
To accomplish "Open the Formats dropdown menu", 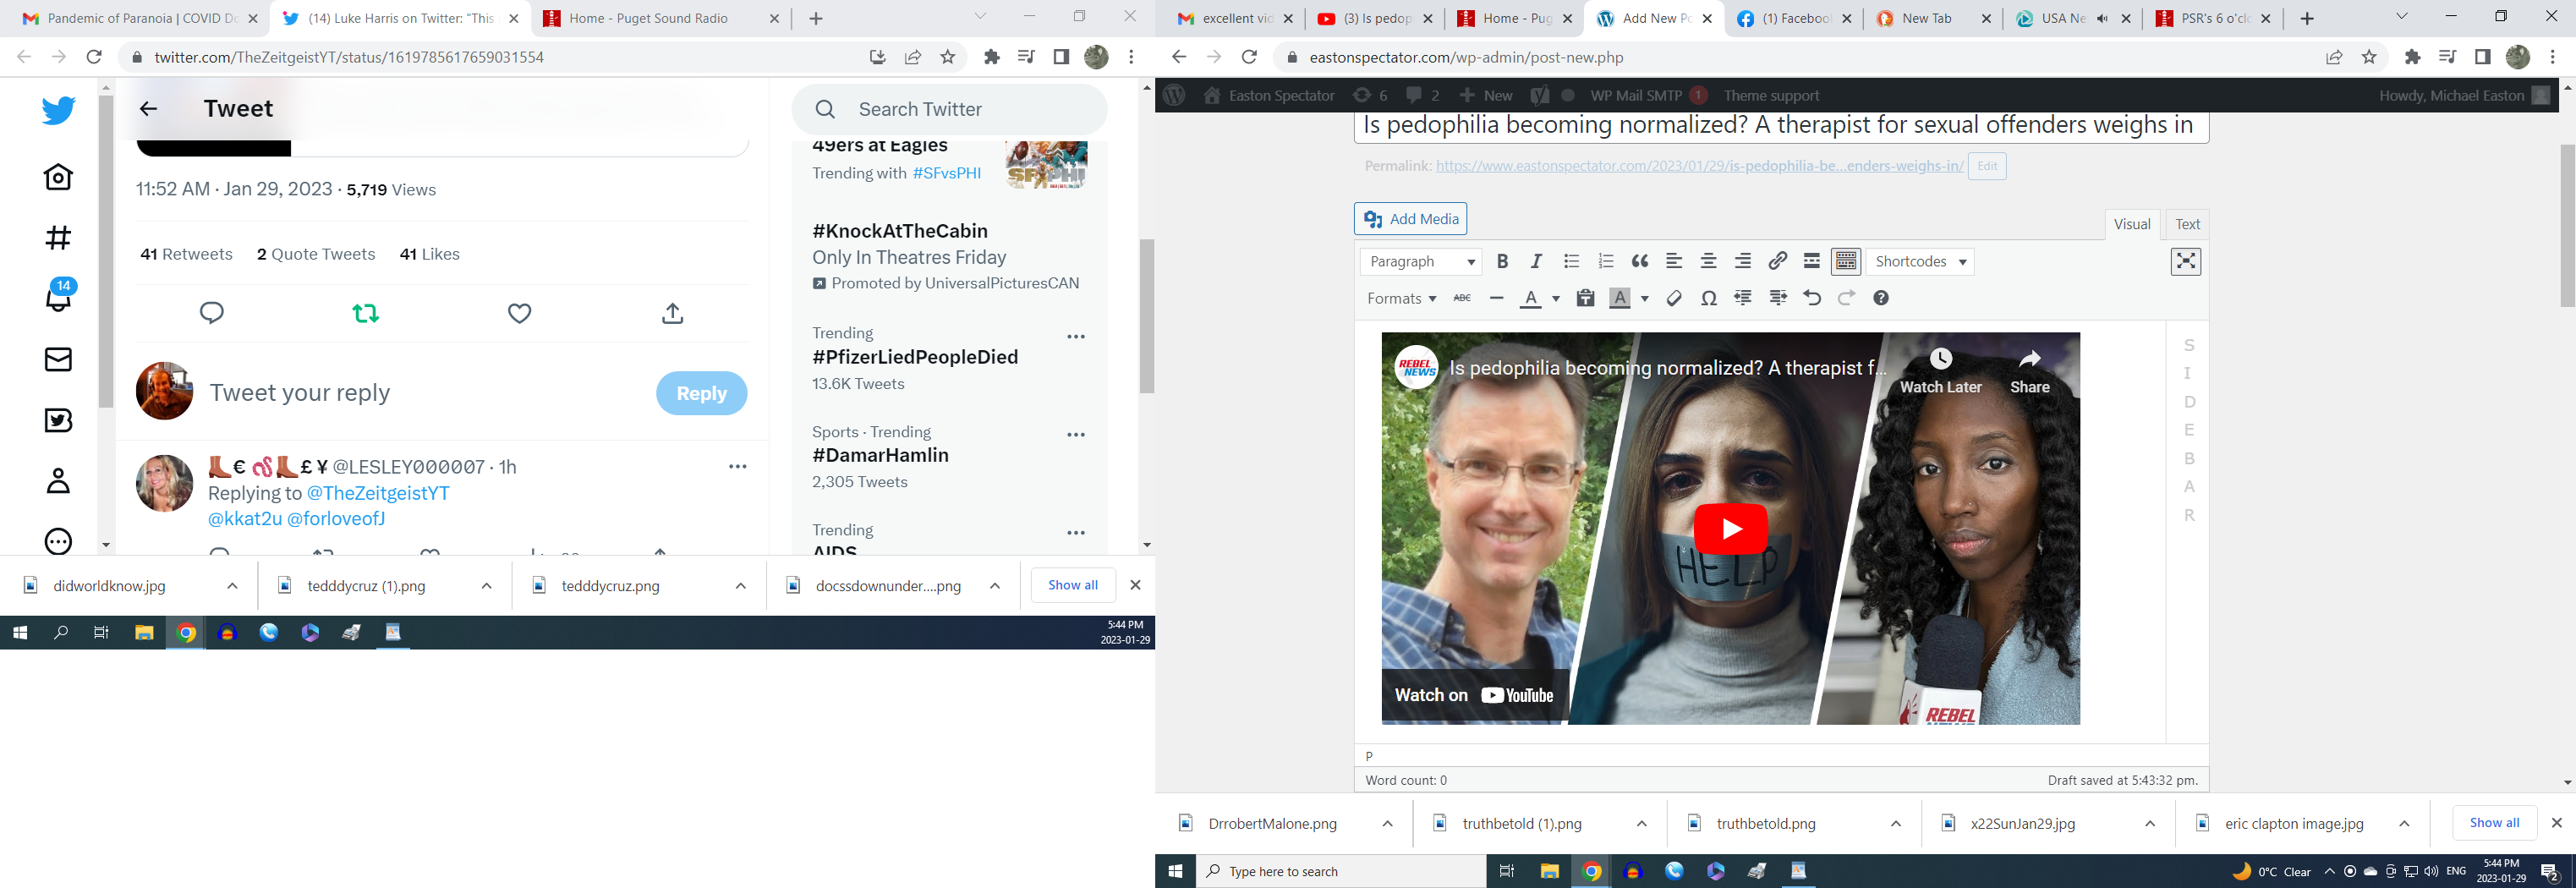I will [x=1401, y=298].
